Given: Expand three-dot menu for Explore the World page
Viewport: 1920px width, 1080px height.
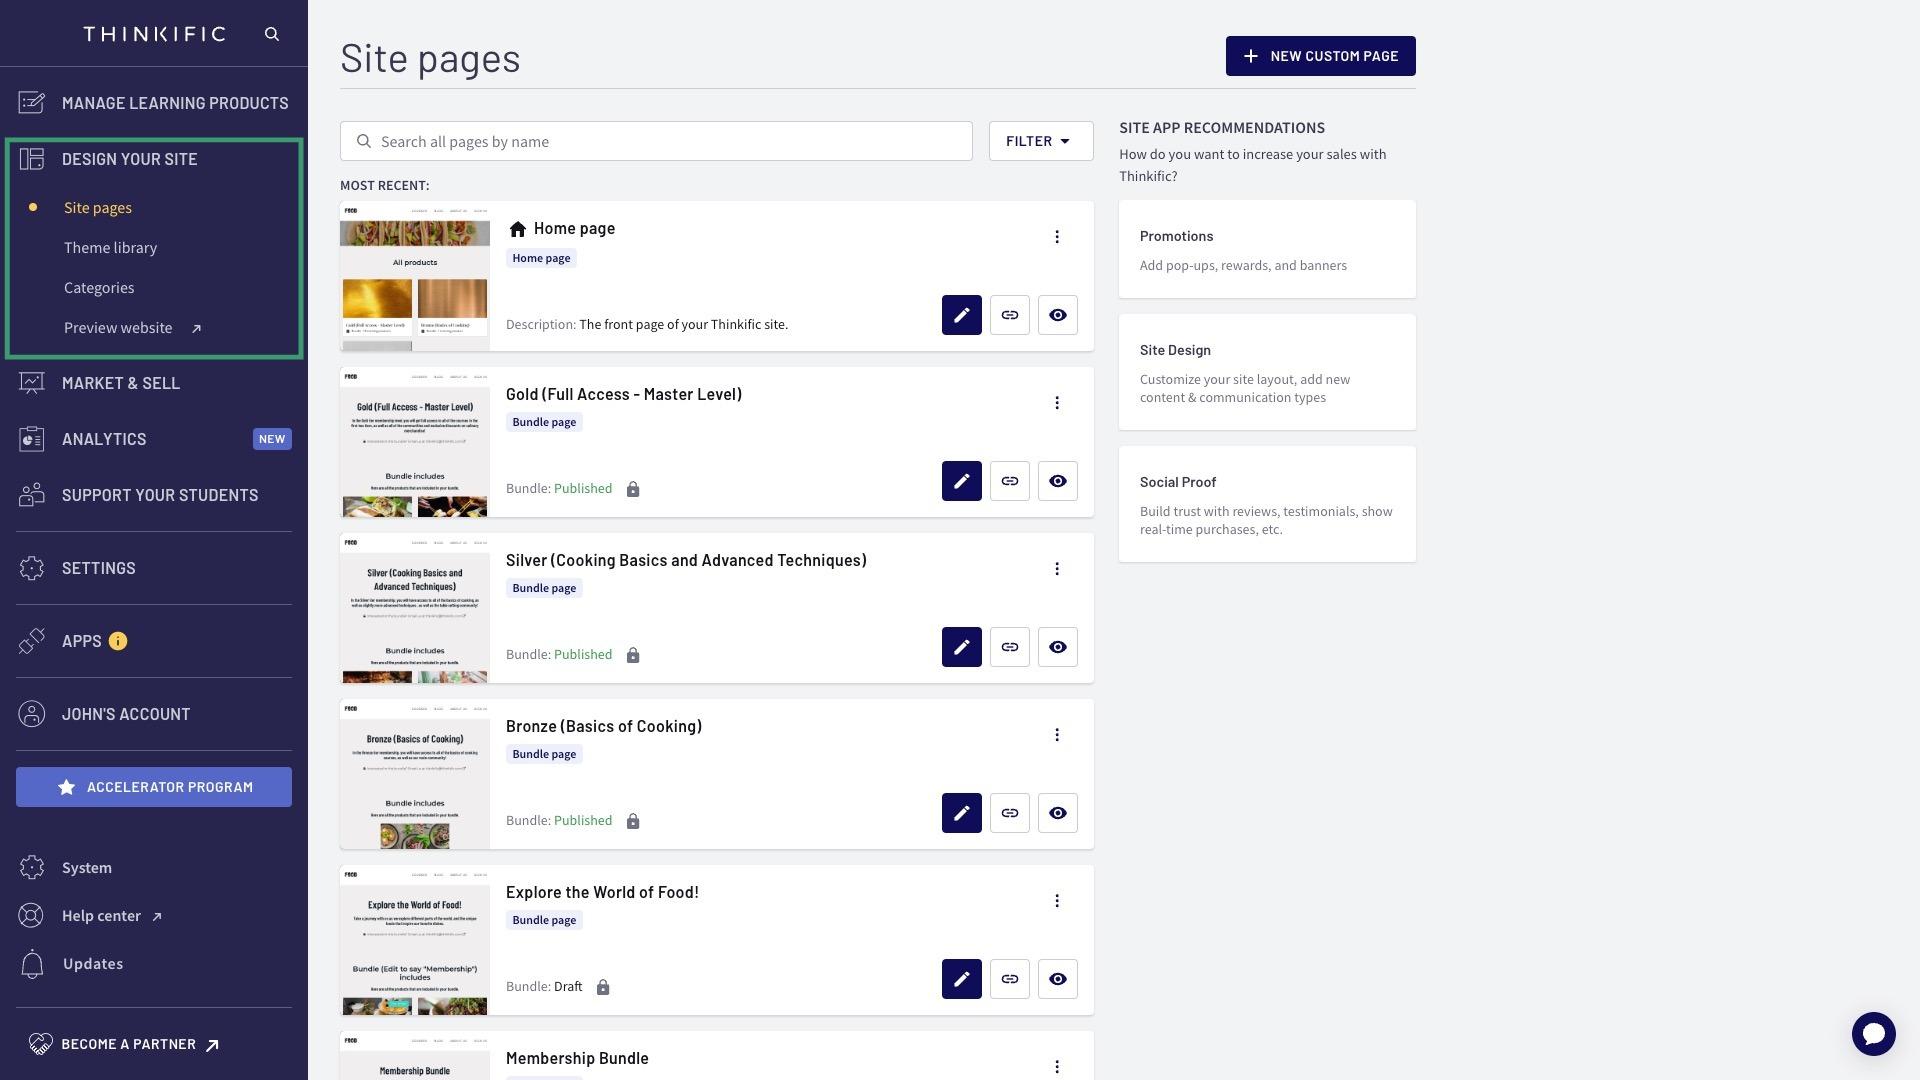Looking at the screenshot, I should click(1058, 901).
